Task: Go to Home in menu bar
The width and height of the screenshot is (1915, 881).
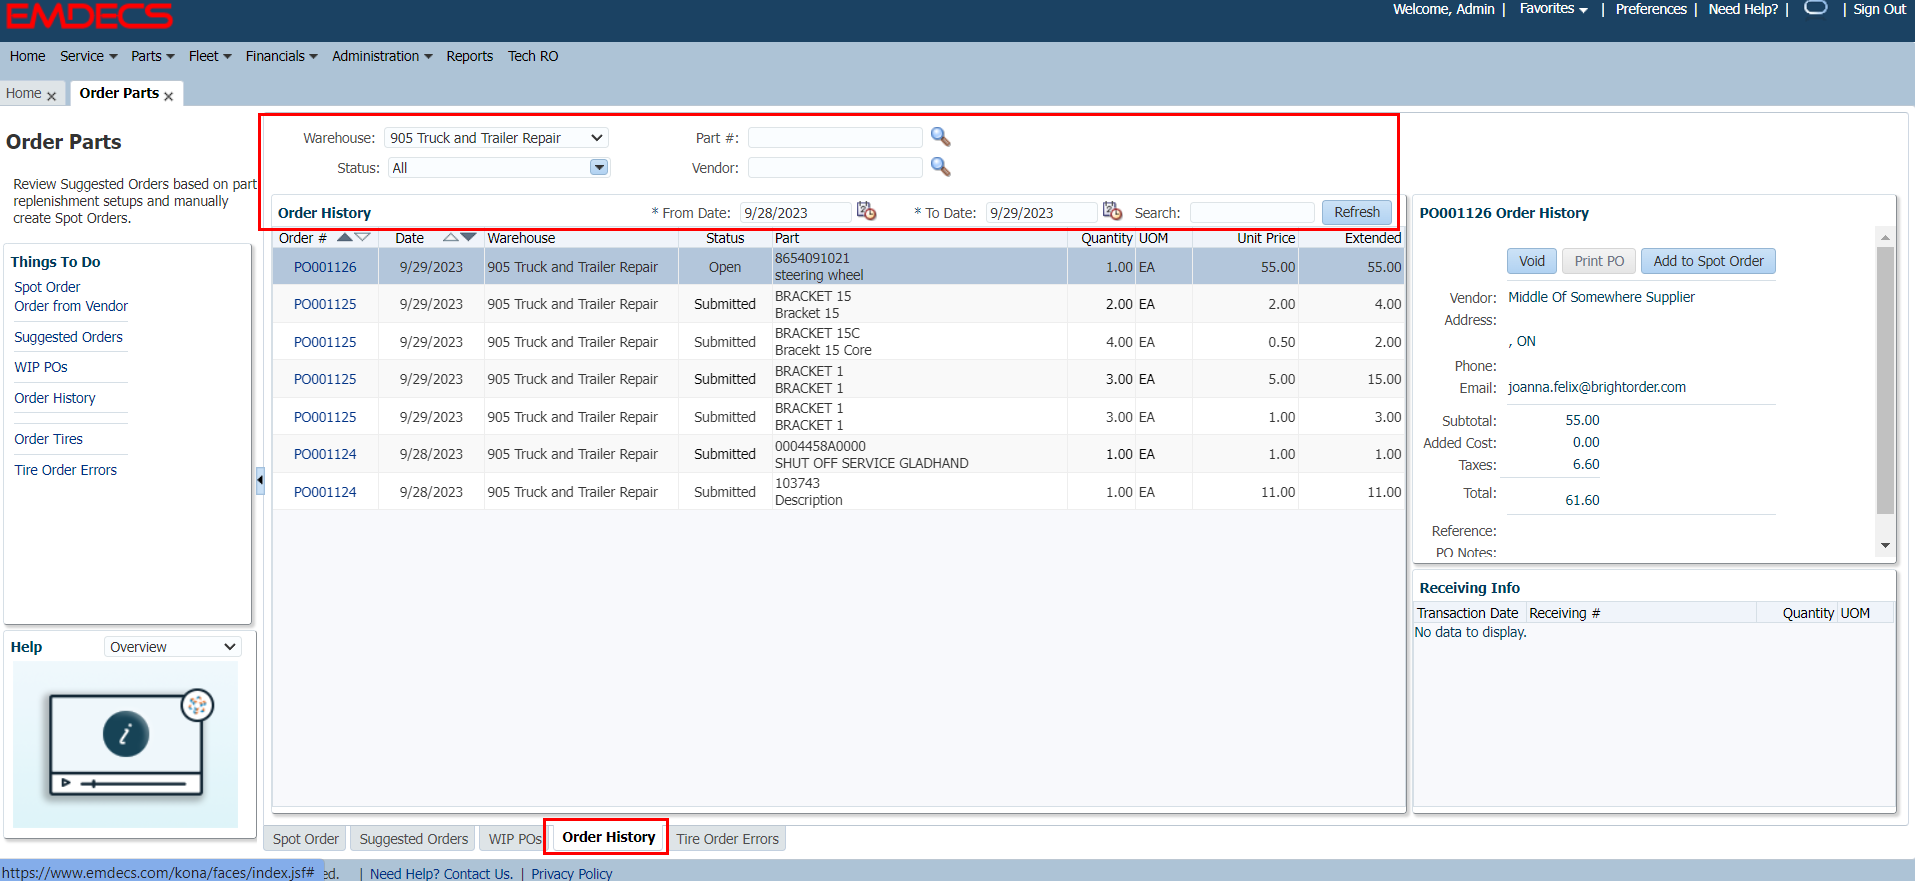Action: pyautogui.click(x=27, y=56)
